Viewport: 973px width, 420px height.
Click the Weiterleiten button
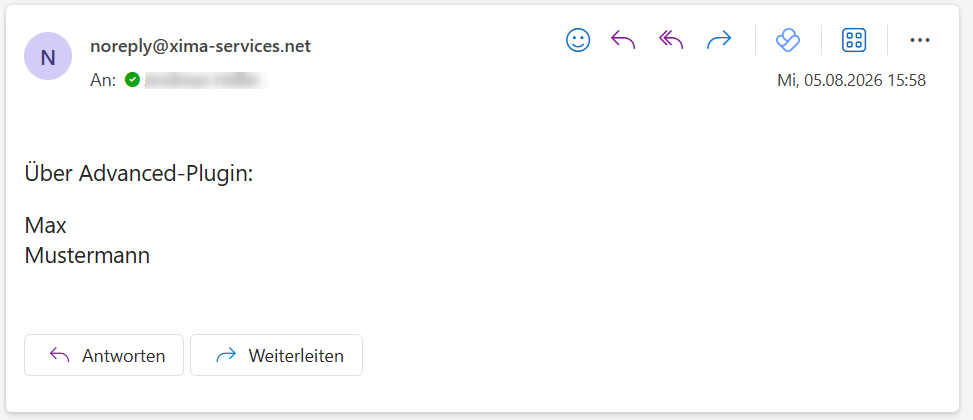click(x=276, y=355)
